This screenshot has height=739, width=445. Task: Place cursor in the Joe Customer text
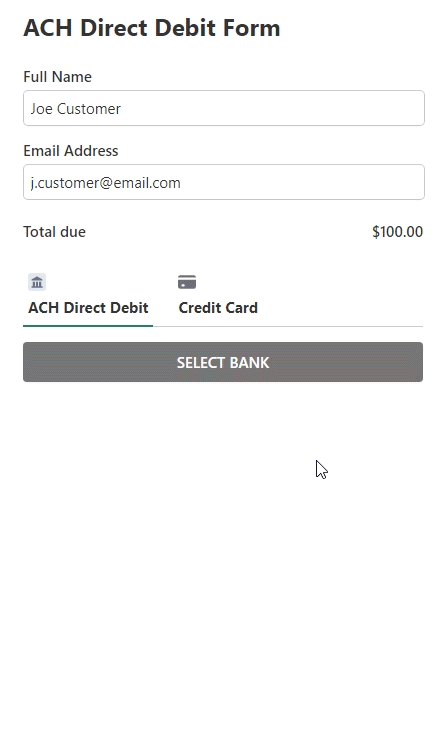[x=75, y=108]
